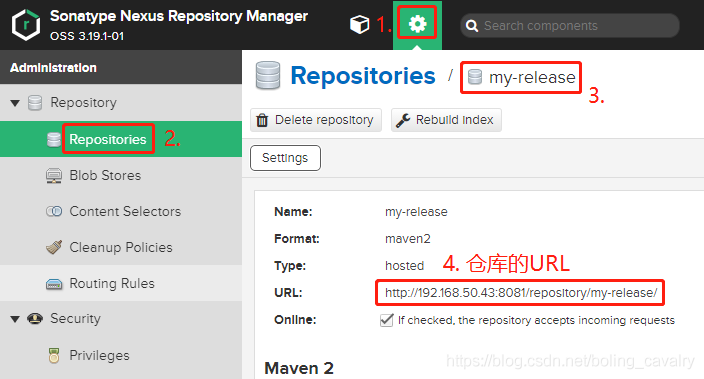Click the Security section icon
The width and height of the screenshot is (704, 379).
pos(35,318)
